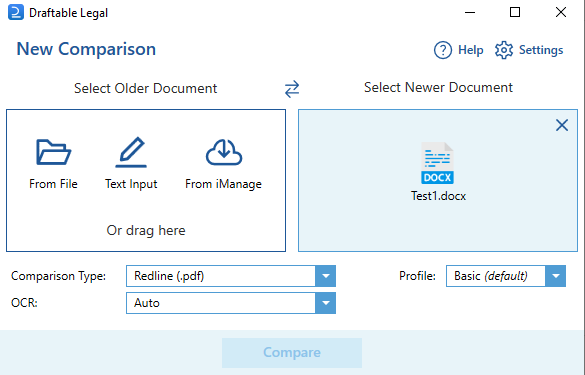Expand the OCR dropdown arrow

pyautogui.click(x=326, y=303)
